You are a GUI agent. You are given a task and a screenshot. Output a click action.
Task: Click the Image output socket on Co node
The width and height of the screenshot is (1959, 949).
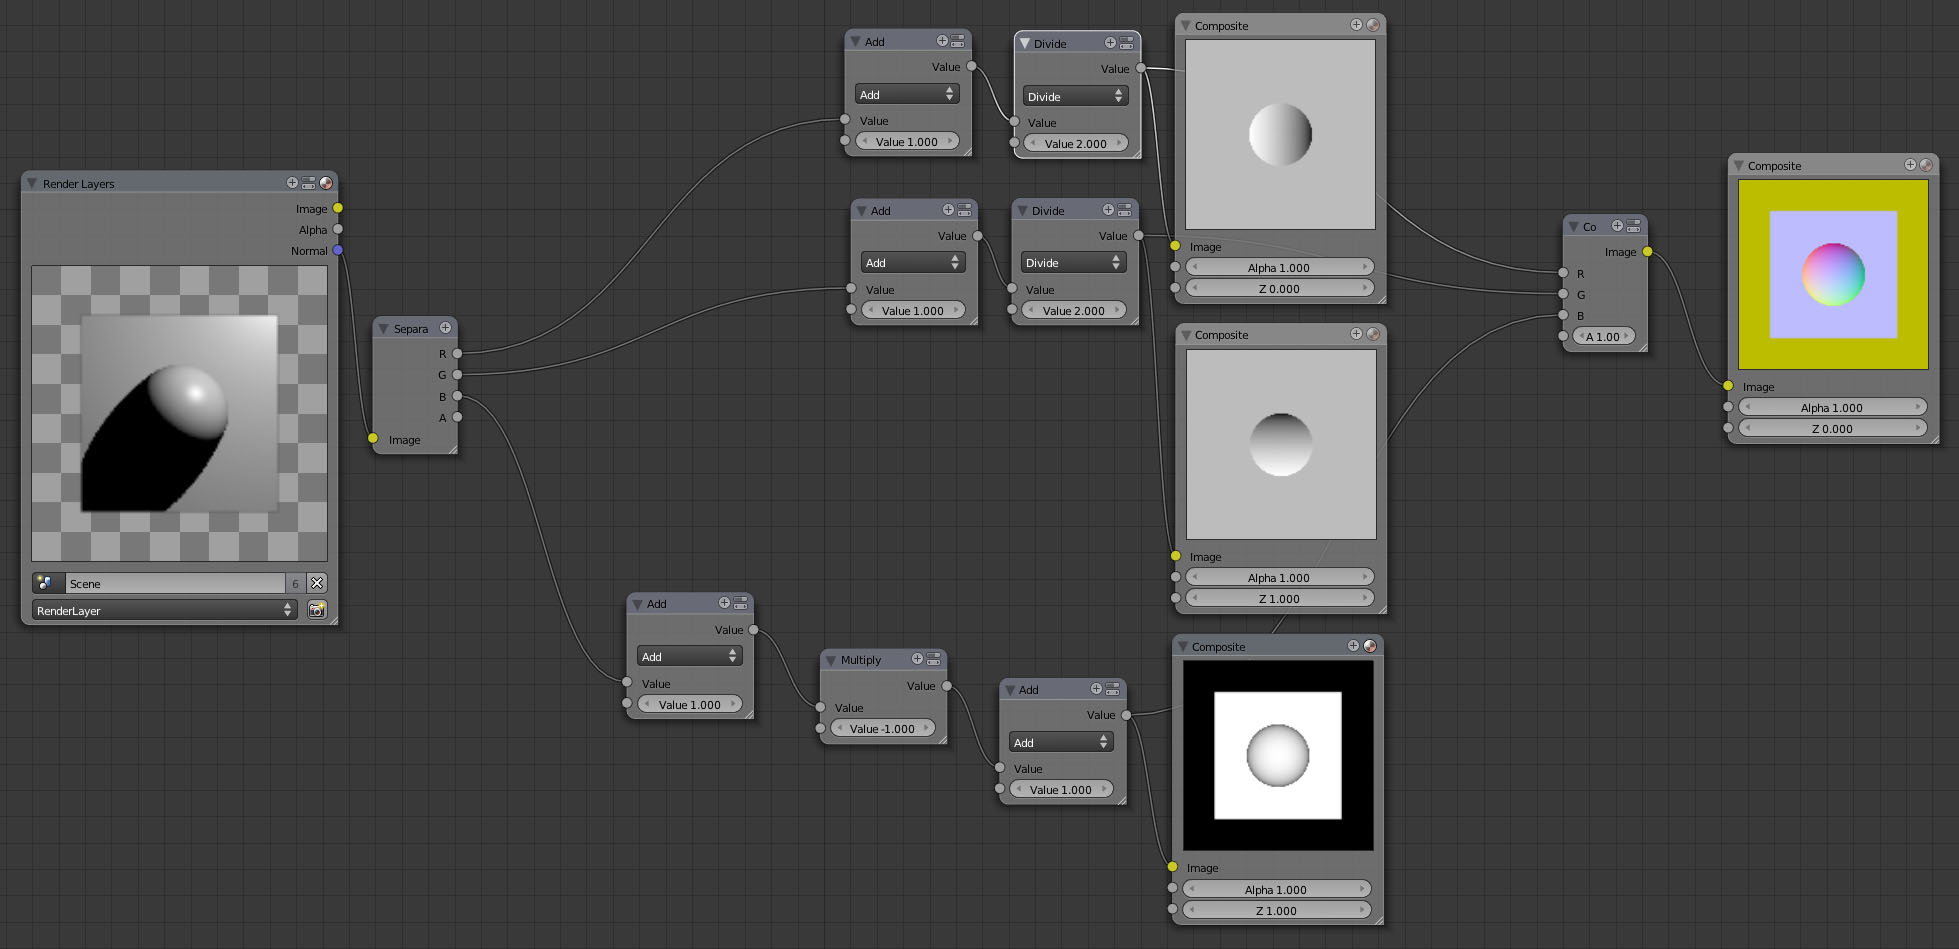[x=1647, y=251]
